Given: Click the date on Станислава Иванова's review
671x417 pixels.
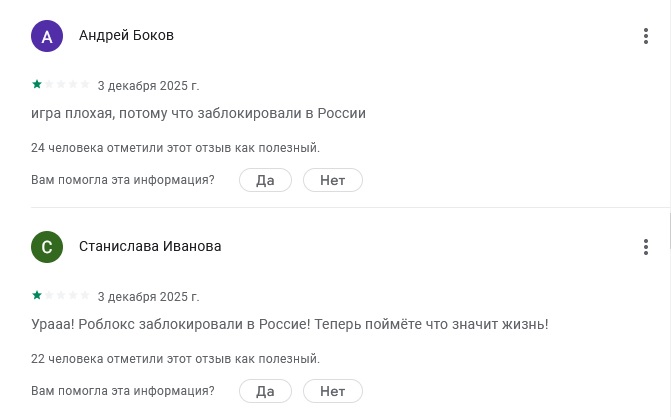Looking at the screenshot, I should (148, 297).
